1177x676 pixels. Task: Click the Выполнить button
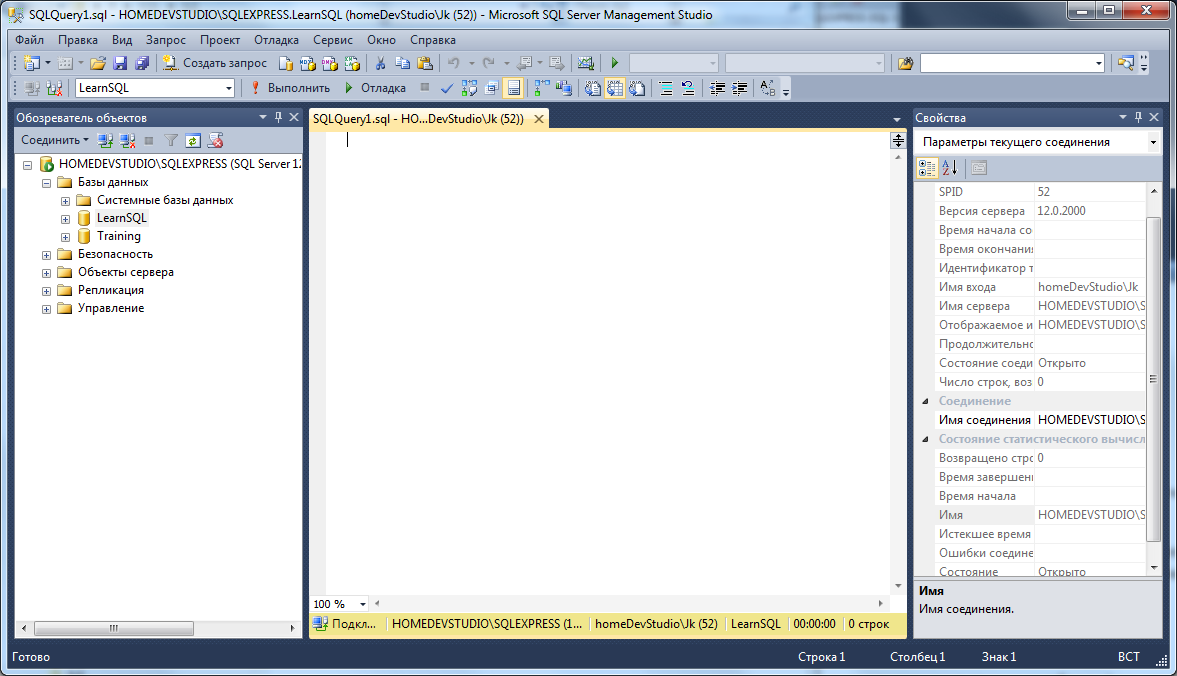click(x=290, y=89)
